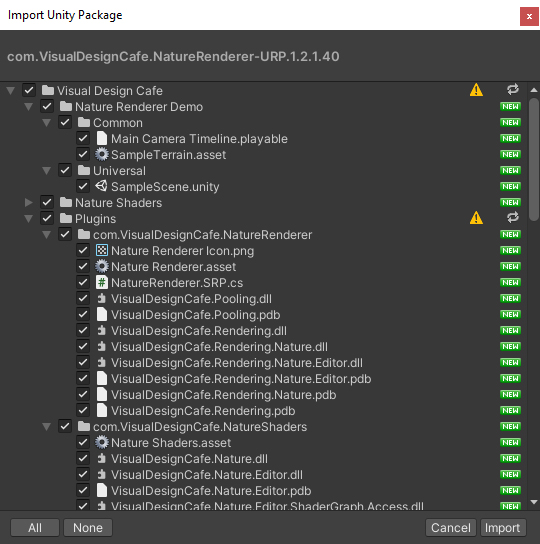This screenshot has height=544, width=540.
Task: Select the Nature Renderer Icon.png file name
Action: pyautogui.click(x=183, y=250)
